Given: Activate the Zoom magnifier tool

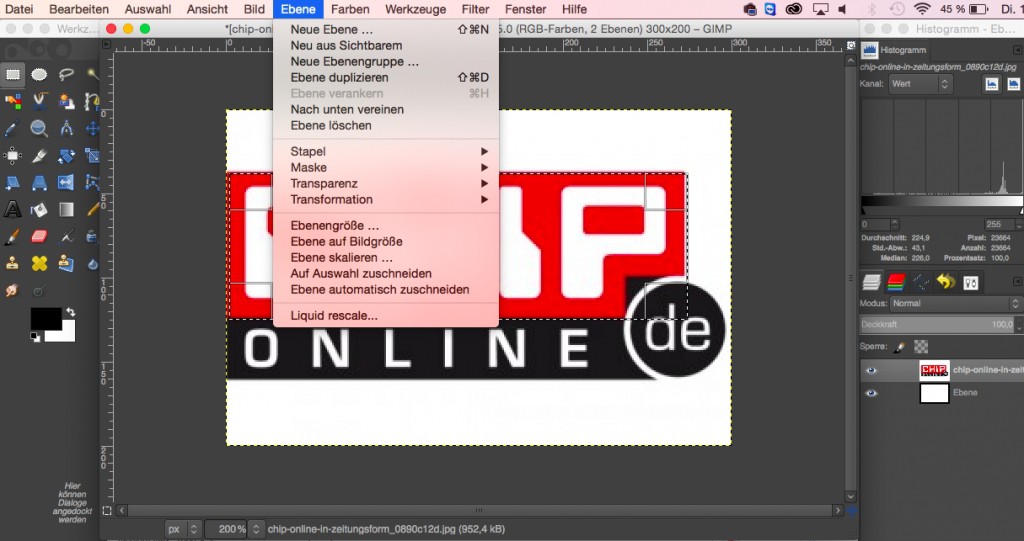Looking at the screenshot, I should (40, 128).
